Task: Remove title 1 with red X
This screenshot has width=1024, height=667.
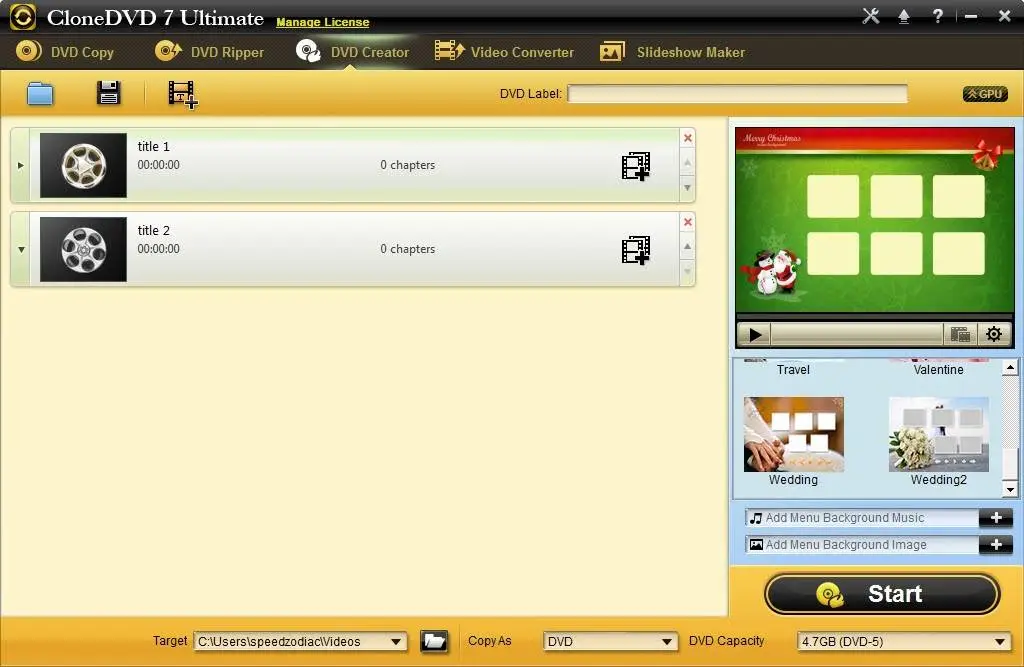Action: click(688, 138)
